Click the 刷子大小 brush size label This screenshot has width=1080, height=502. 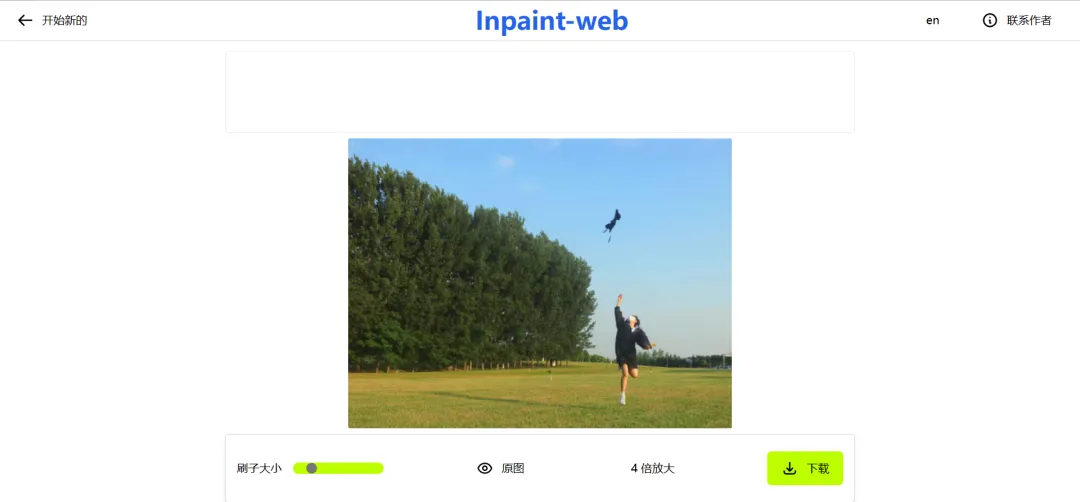pyautogui.click(x=259, y=468)
